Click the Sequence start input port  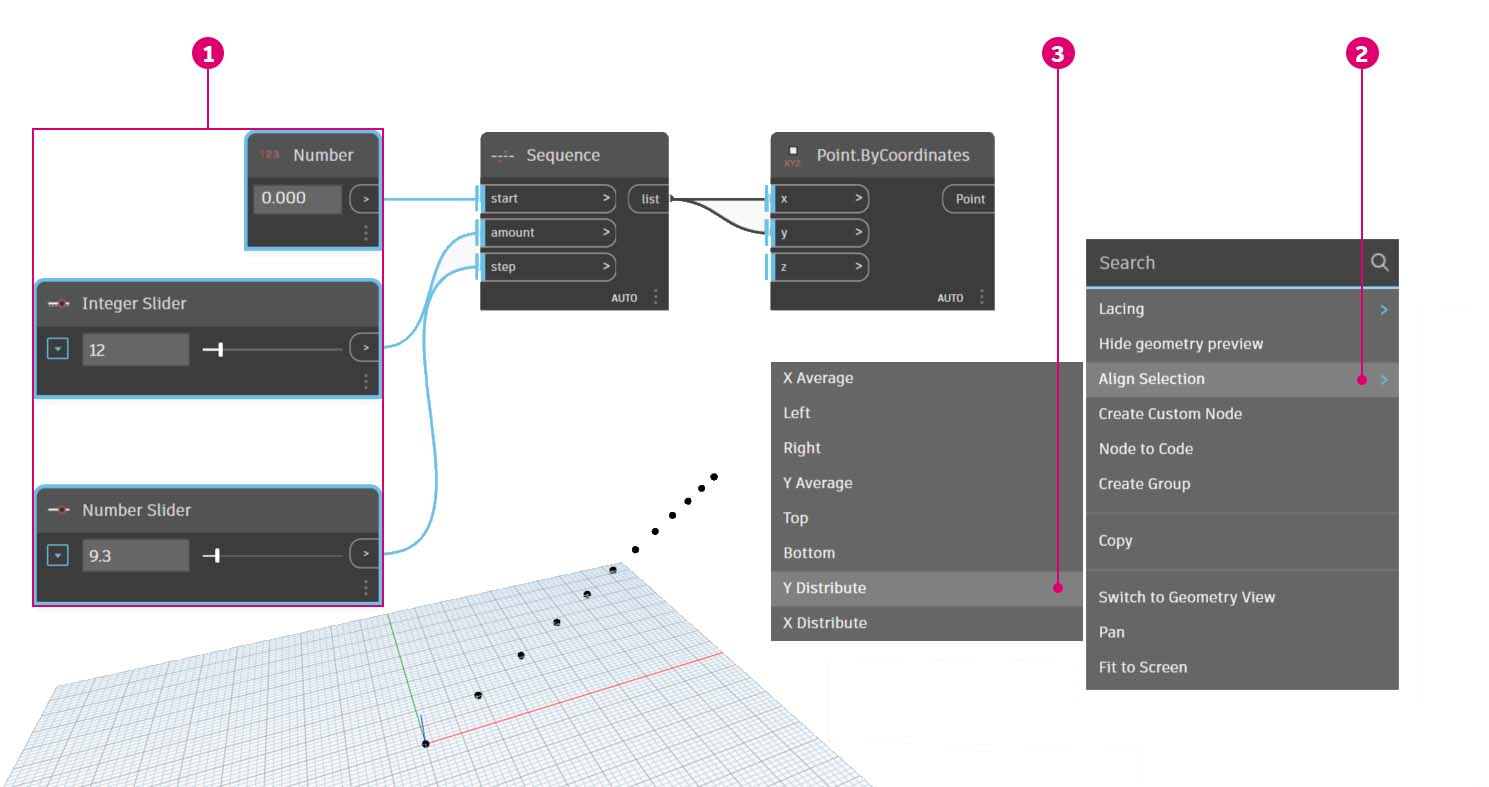(x=548, y=198)
